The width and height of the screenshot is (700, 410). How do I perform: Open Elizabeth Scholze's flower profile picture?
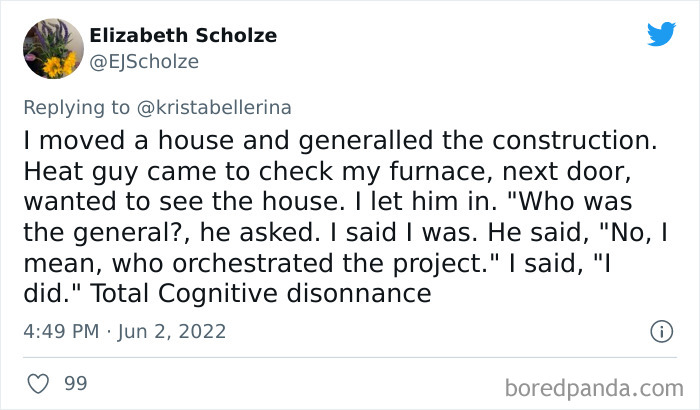point(48,48)
